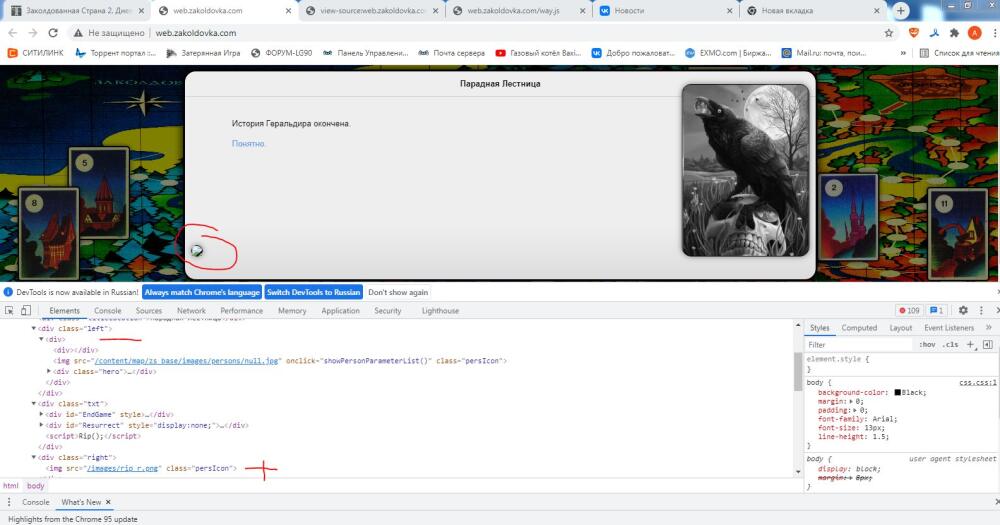Viewport: 1000px width, 525px height.
Task: Open a new browser tab with plus button
Action: click(x=901, y=10)
